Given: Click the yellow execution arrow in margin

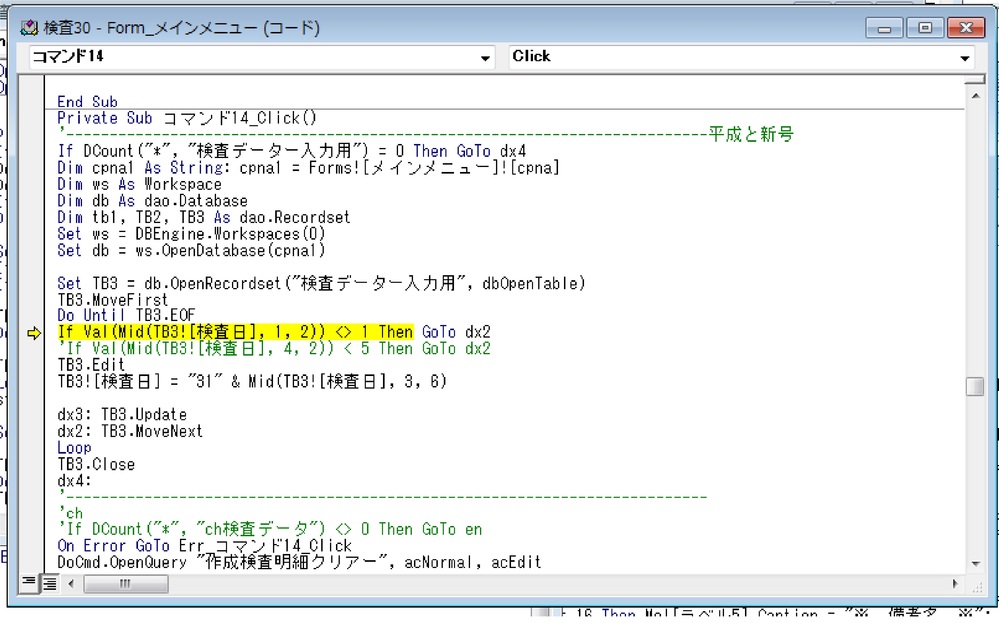Looking at the screenshot, I should pos(33,333).
